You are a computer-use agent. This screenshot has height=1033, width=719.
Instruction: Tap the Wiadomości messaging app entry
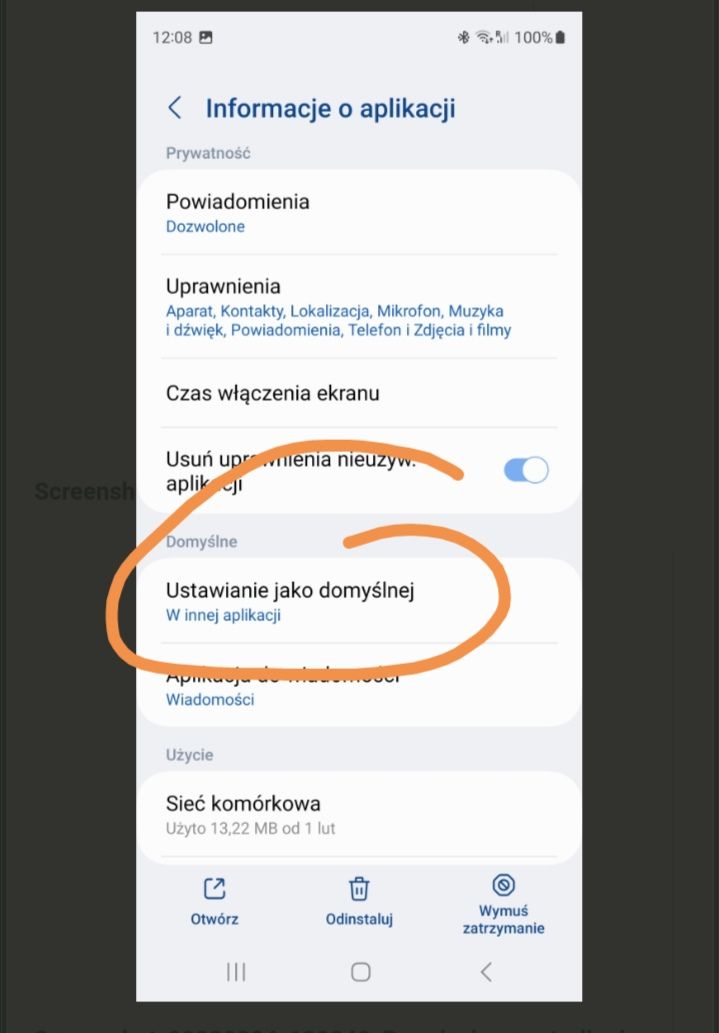tap(359, 686)
